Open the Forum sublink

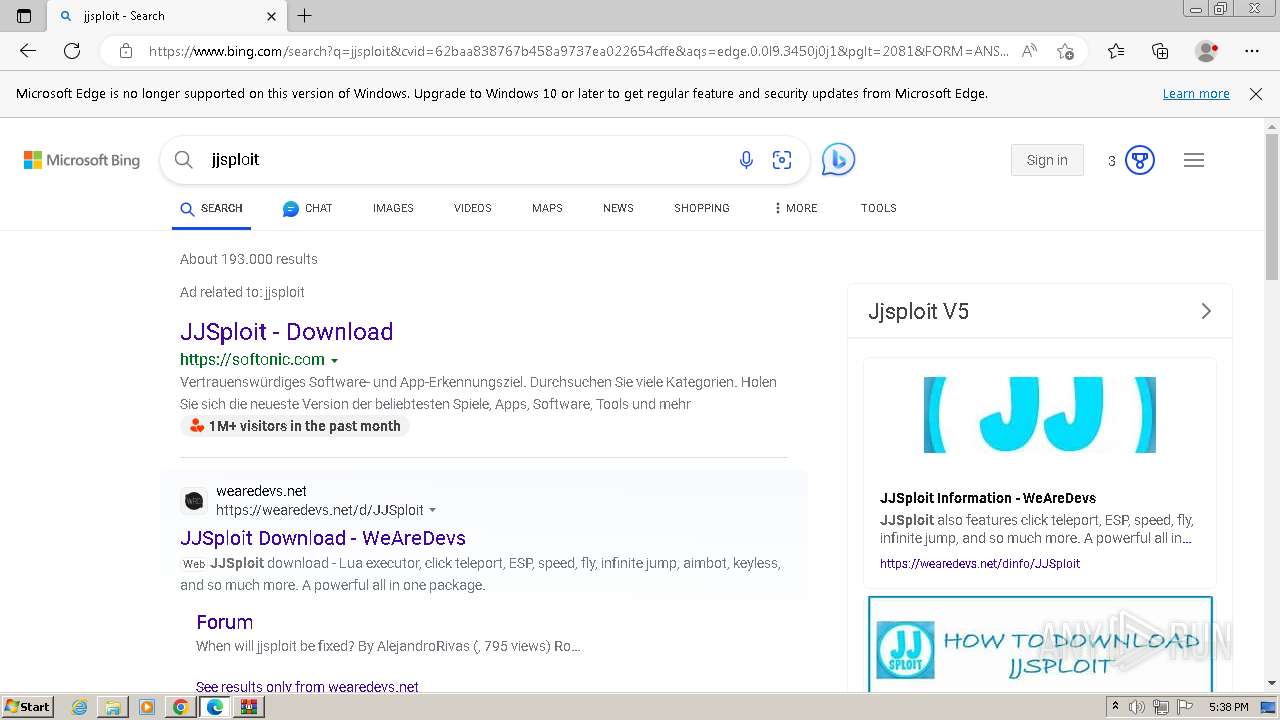coord(224,622)
